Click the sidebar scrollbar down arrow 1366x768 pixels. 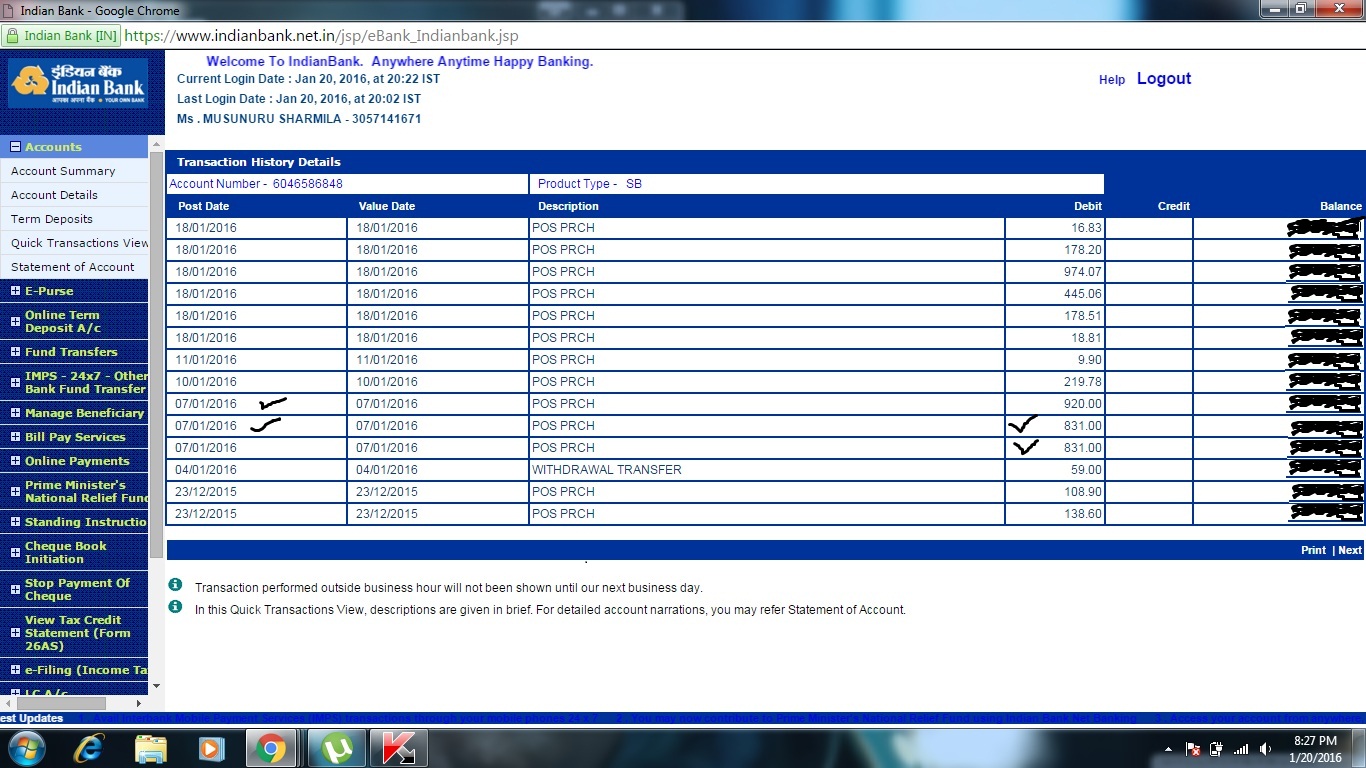[x=156, y=686]
